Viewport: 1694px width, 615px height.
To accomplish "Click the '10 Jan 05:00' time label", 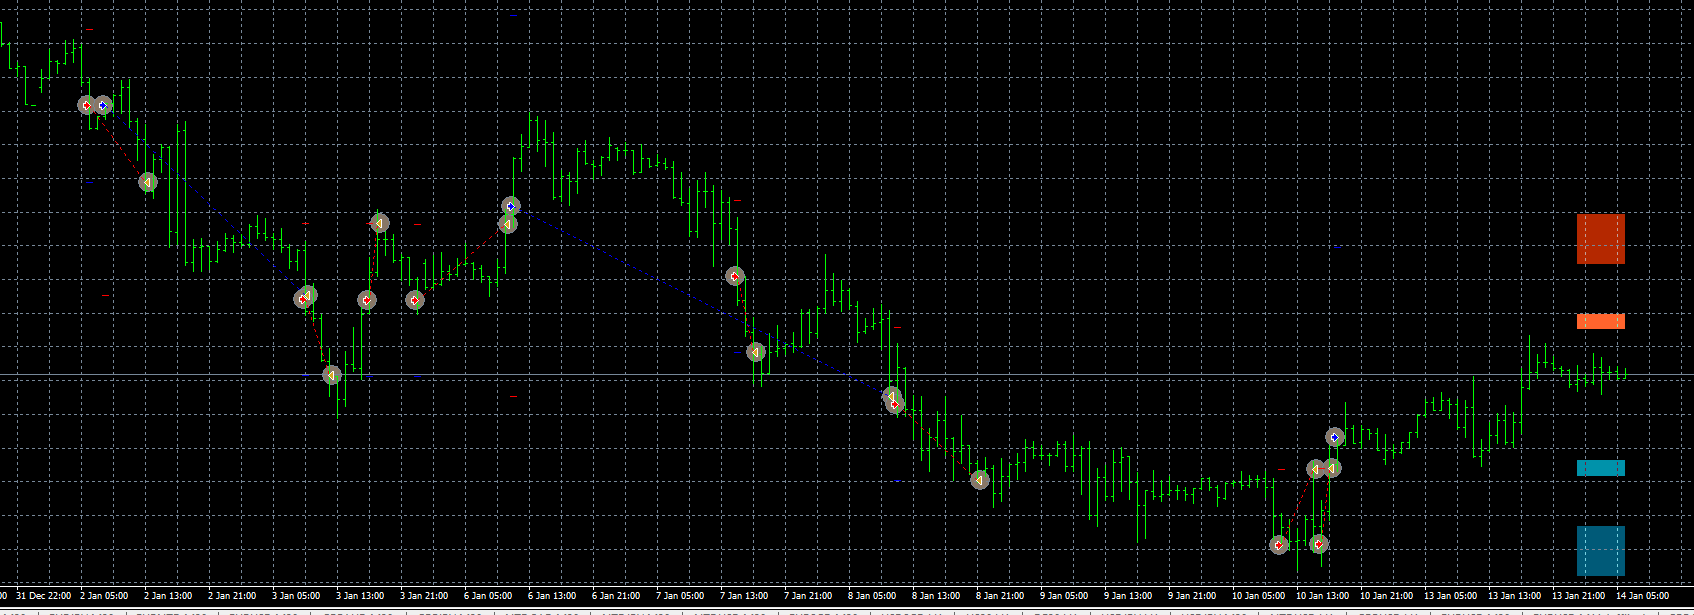I will click(1259, 596).
